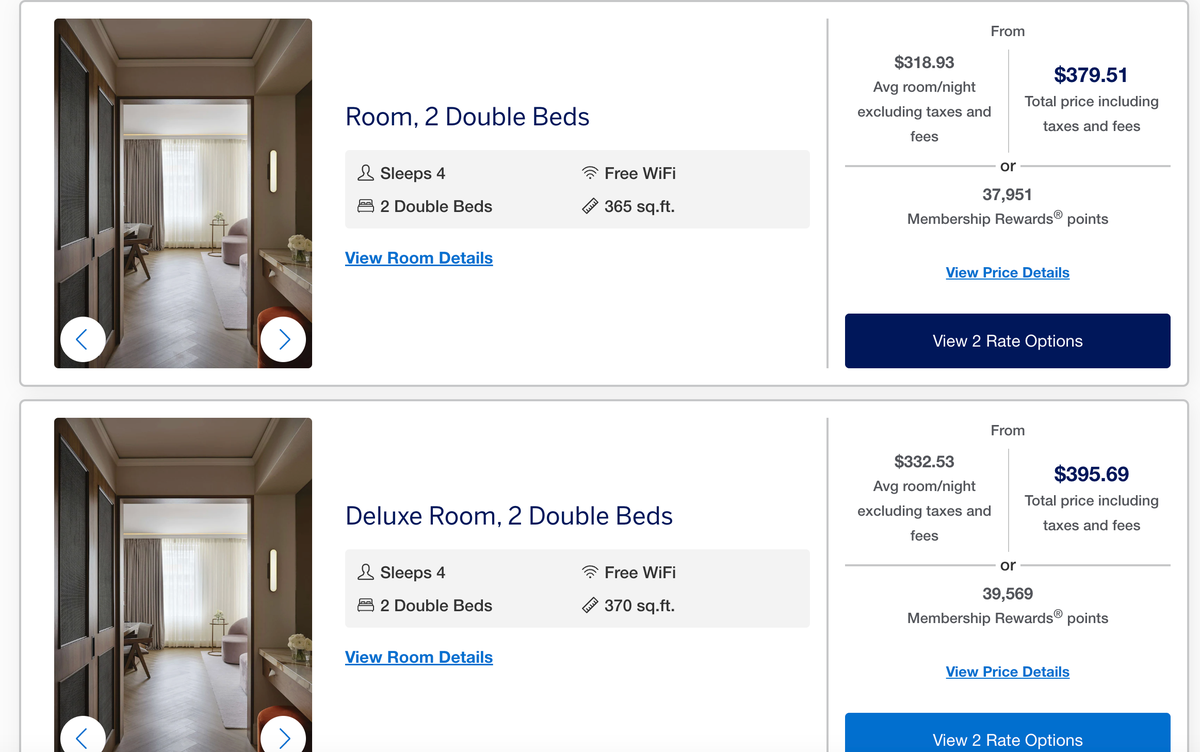
Task: Click View 2 Rate Options for Room, 2 Double Beds
Action: tap(1007, 340)
